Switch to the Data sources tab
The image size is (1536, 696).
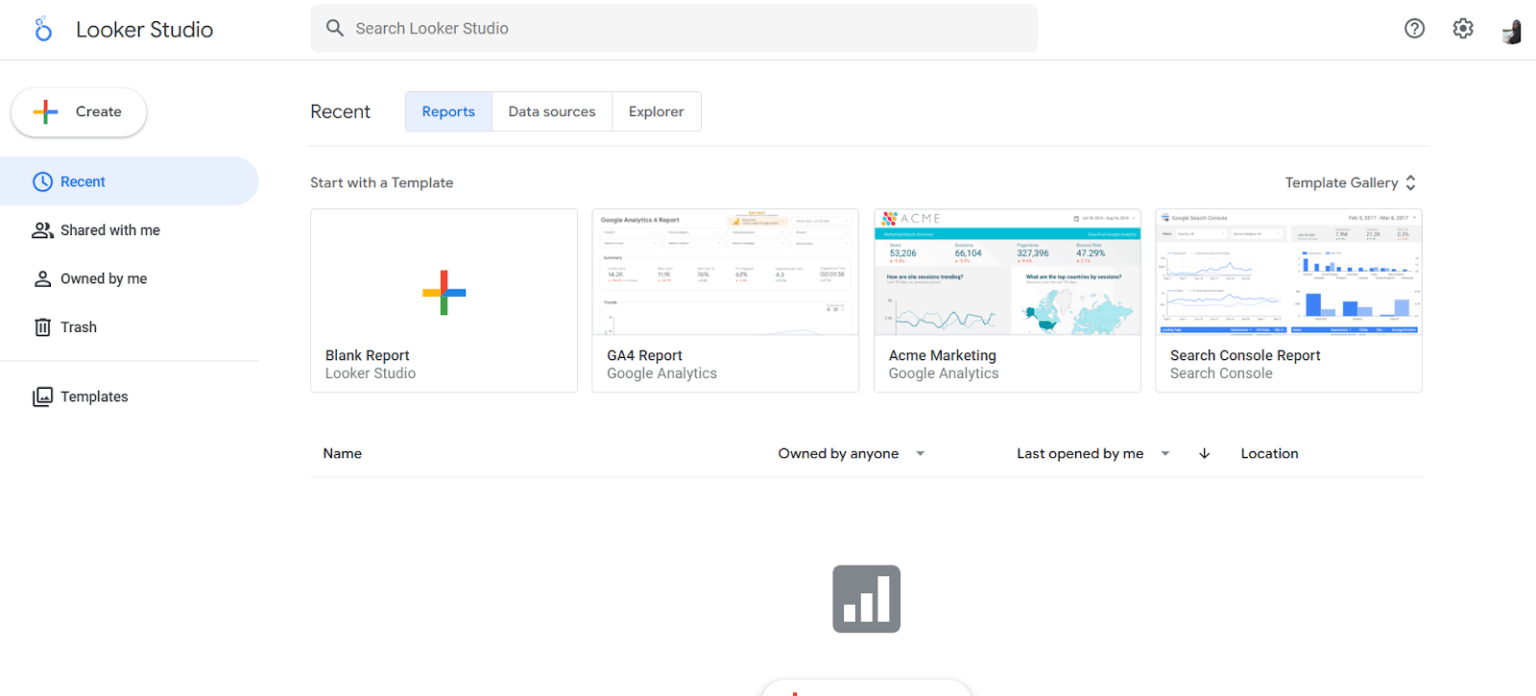(x=552, y=111)
